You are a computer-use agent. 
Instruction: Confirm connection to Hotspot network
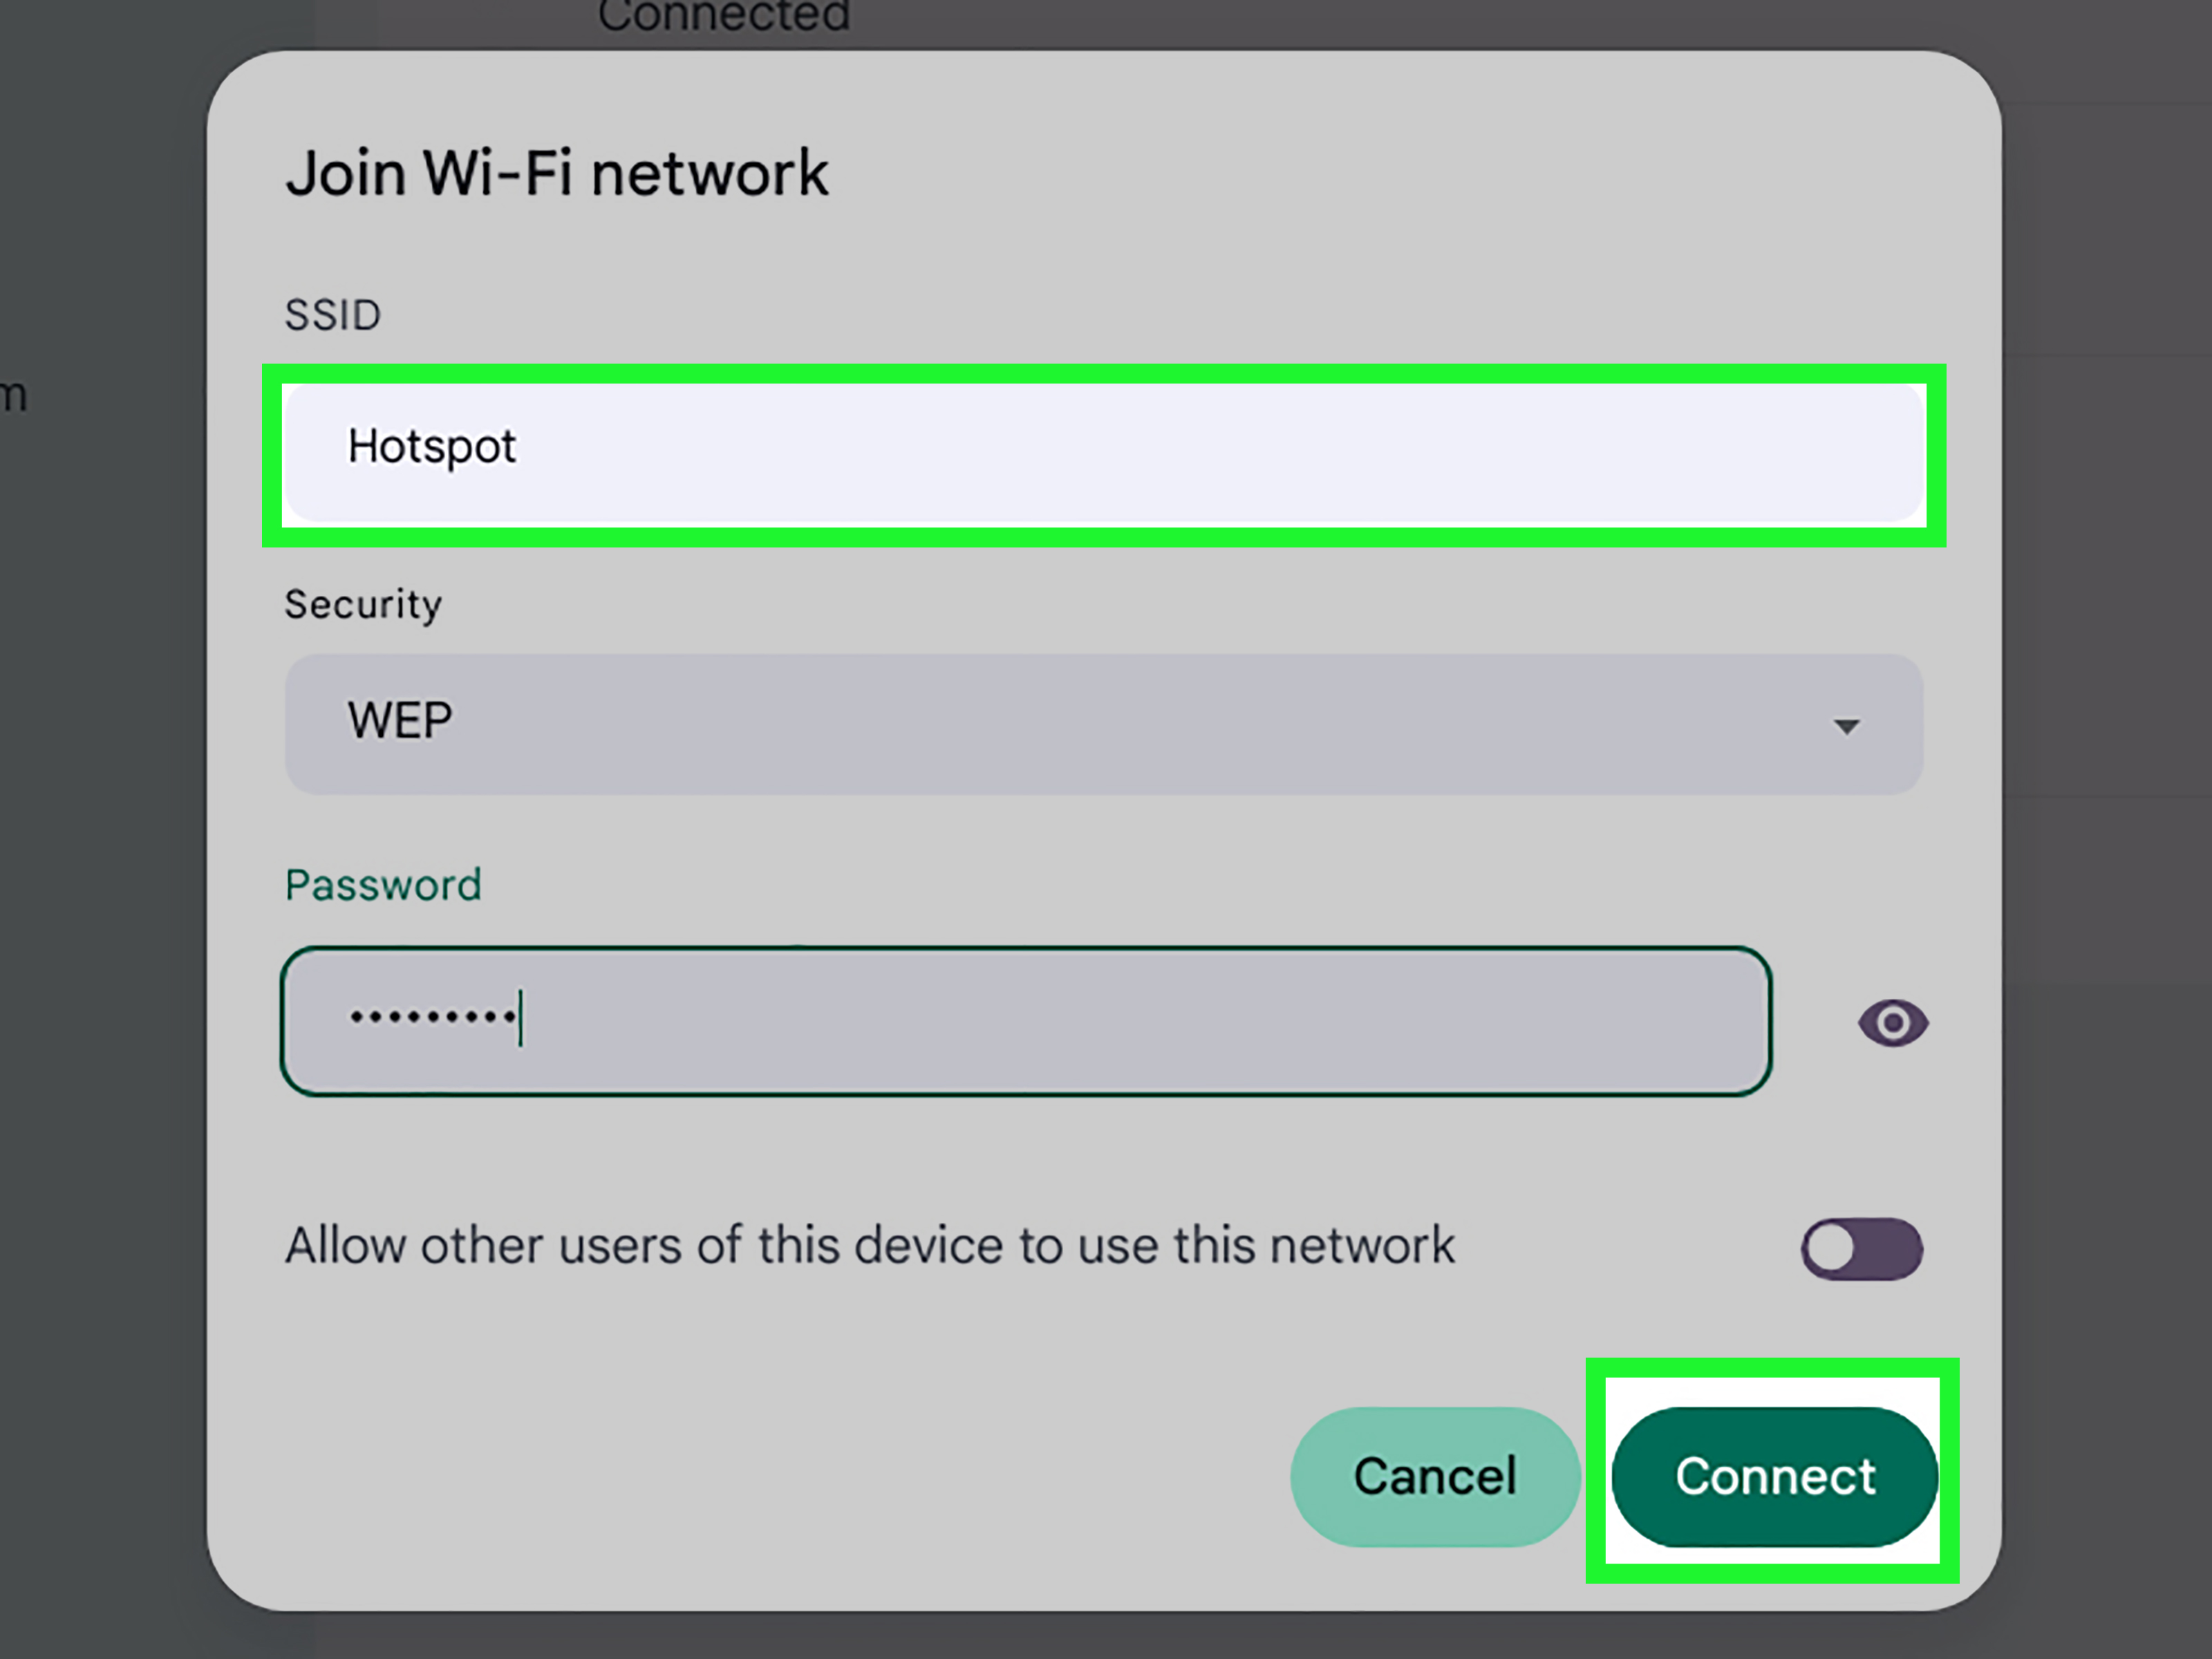1775,1477
